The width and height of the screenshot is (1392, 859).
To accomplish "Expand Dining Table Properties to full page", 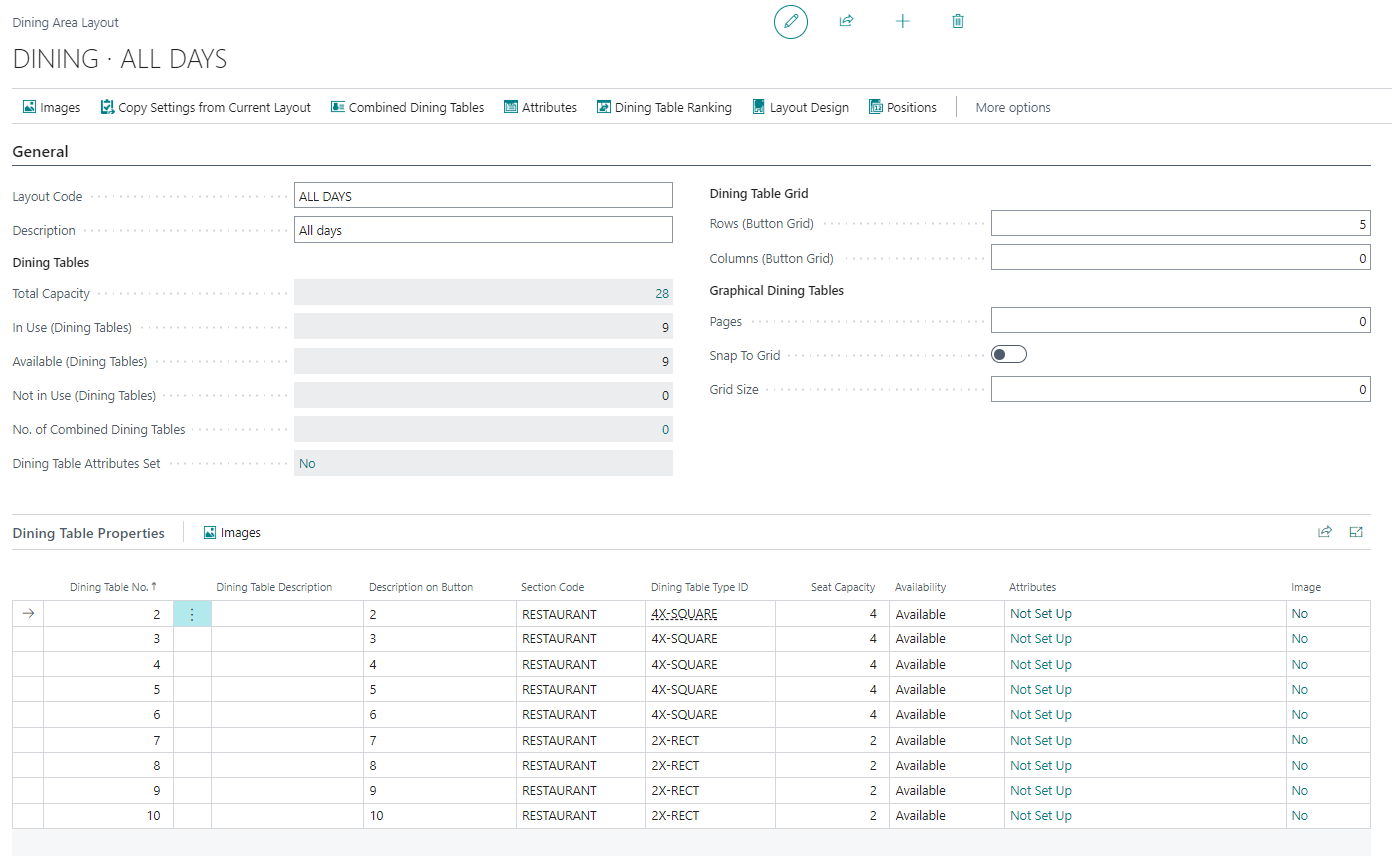I will tap(1356, 533).
